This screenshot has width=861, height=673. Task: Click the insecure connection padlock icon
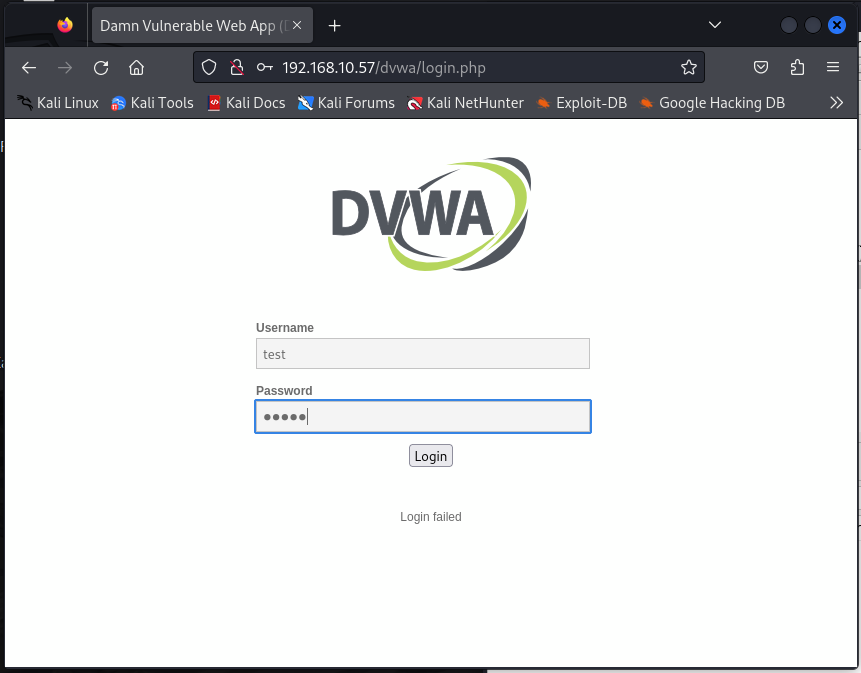(x=237, y=68)
